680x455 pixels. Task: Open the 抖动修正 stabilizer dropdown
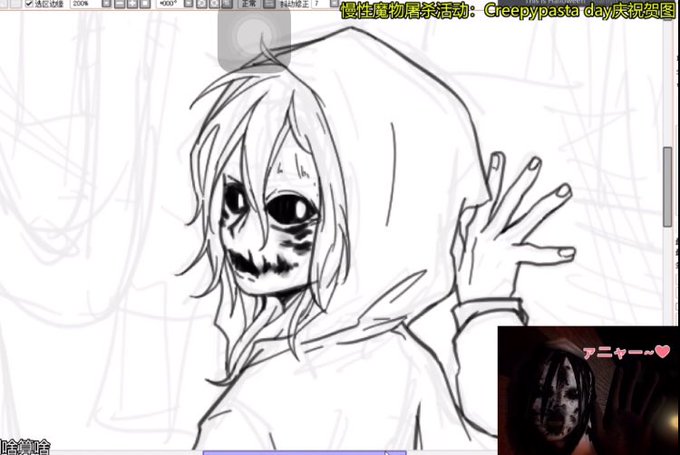(334, 3)
